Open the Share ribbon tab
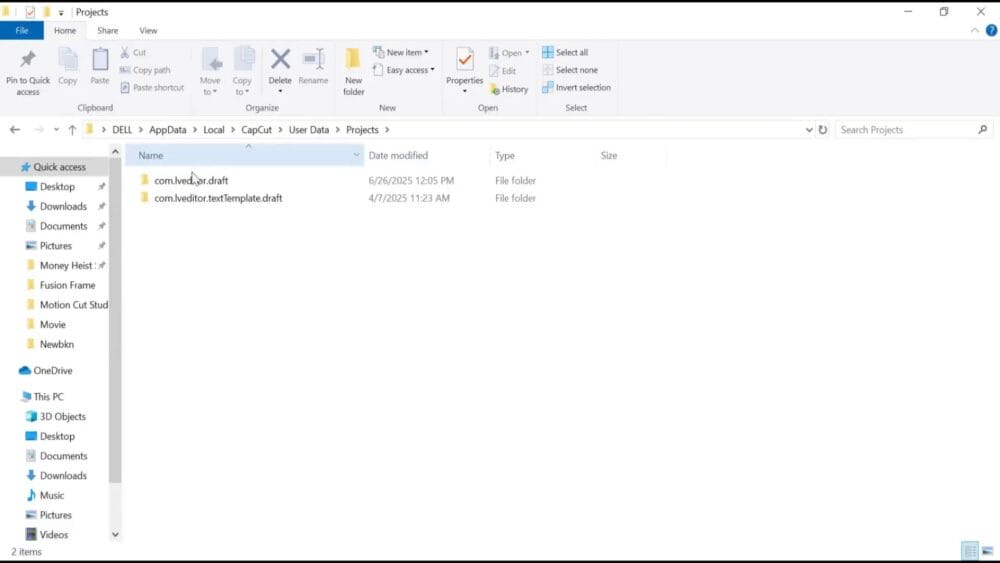Viewport: 1000px width, 563px height. (107, 31)
